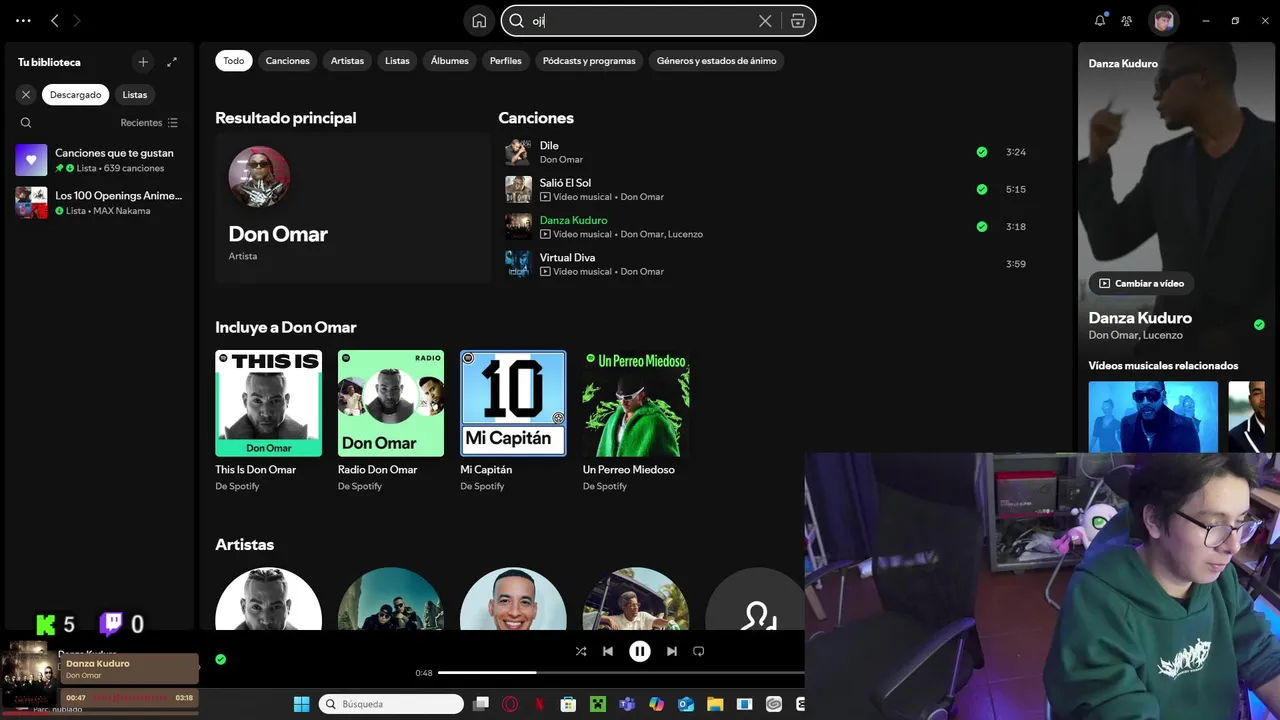Toggle saved checkmark for Dile
This screenshot has width=1280, height=720.
click(982, 152)
